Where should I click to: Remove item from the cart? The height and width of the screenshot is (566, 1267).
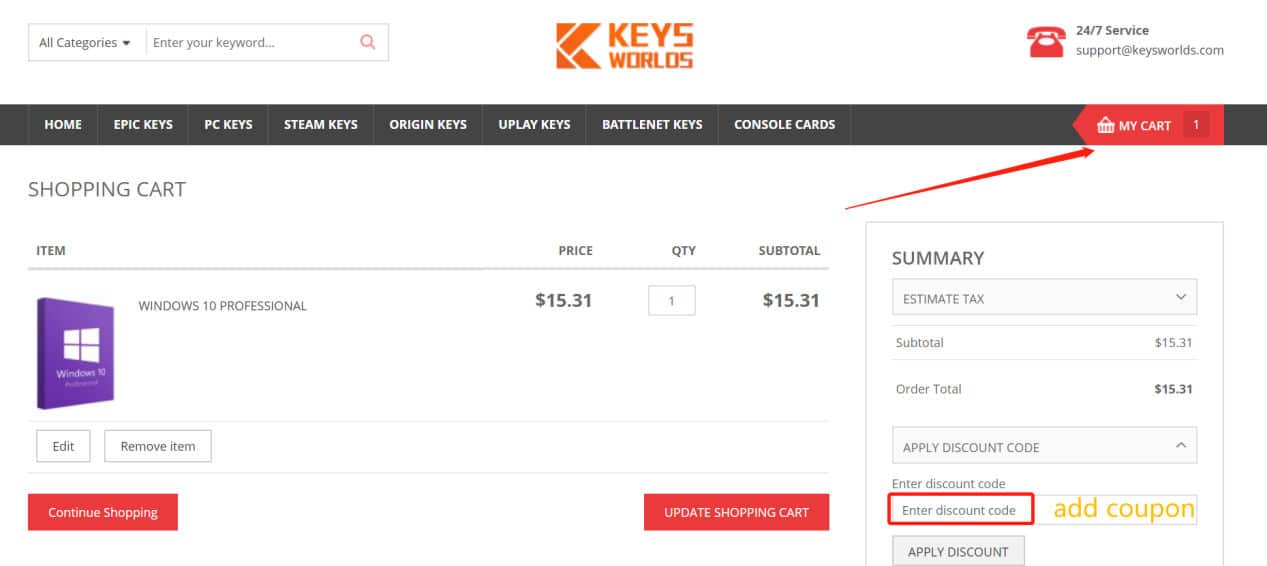tap(158, 446)
